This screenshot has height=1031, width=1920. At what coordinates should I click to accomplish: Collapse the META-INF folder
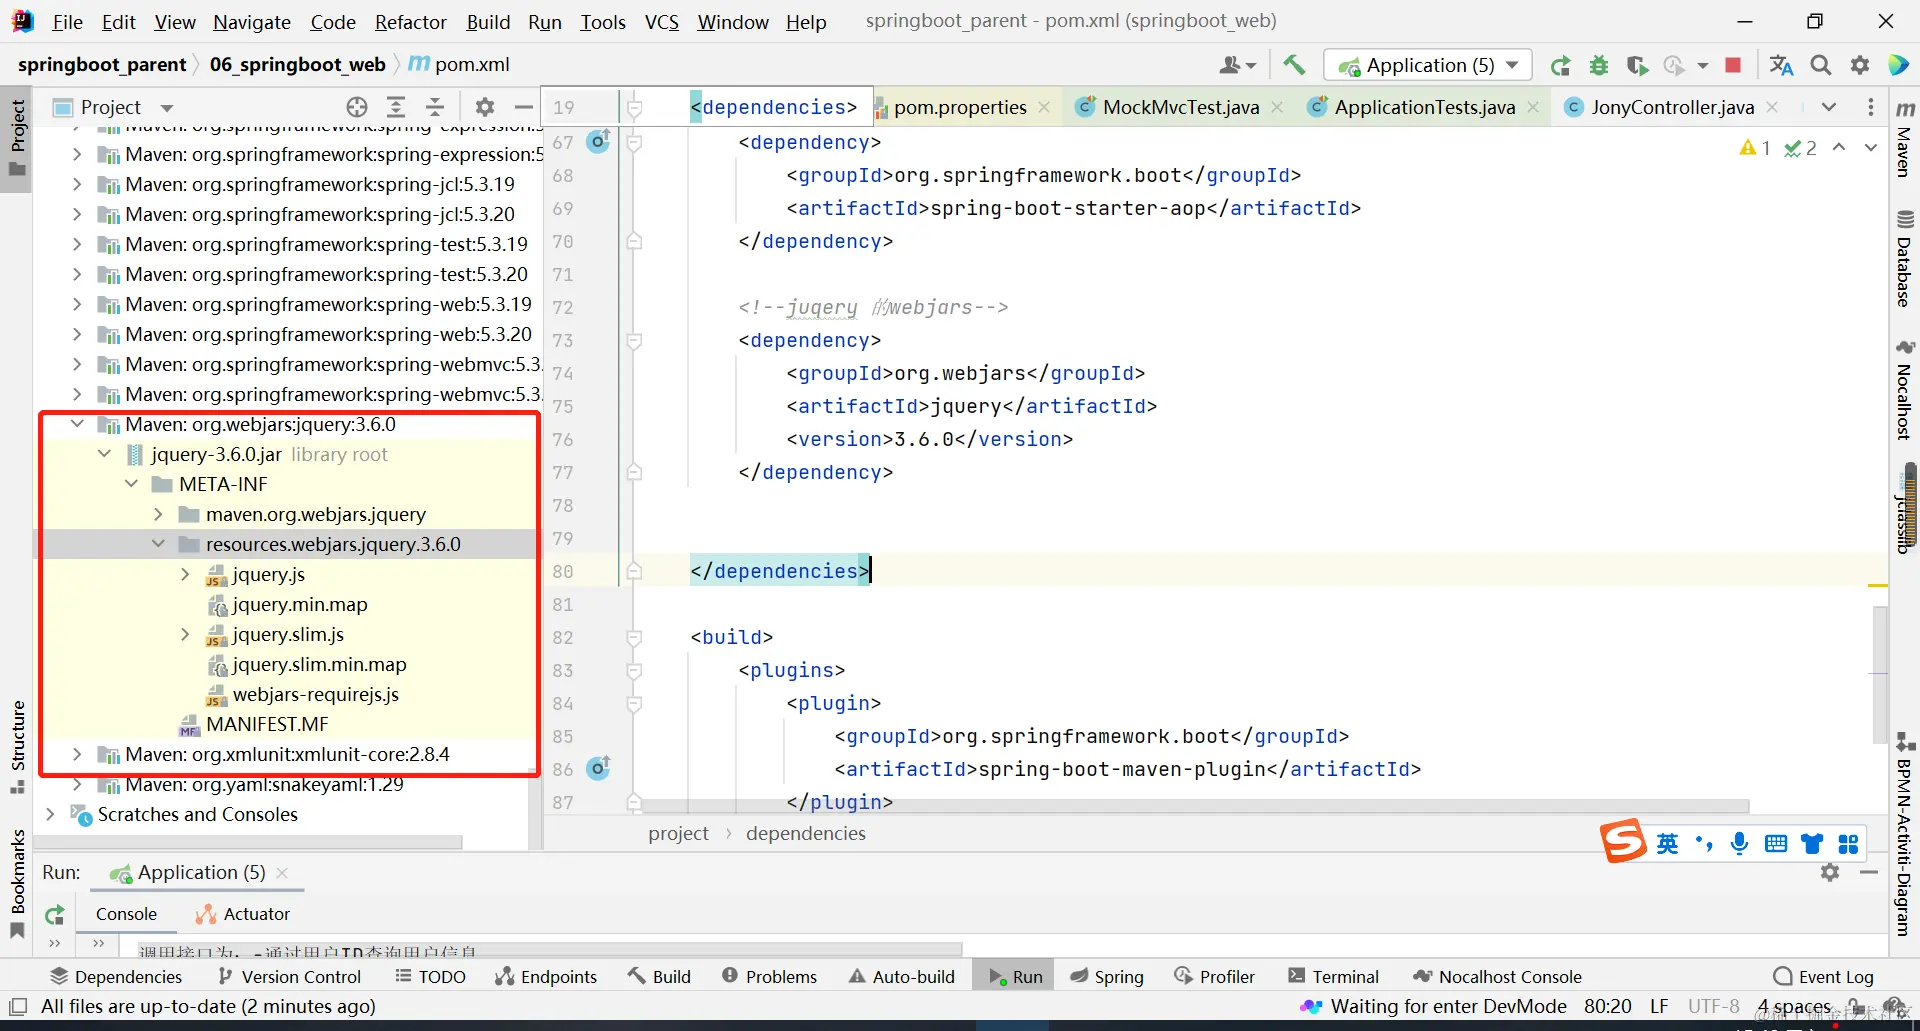click(x=131, y=484)
